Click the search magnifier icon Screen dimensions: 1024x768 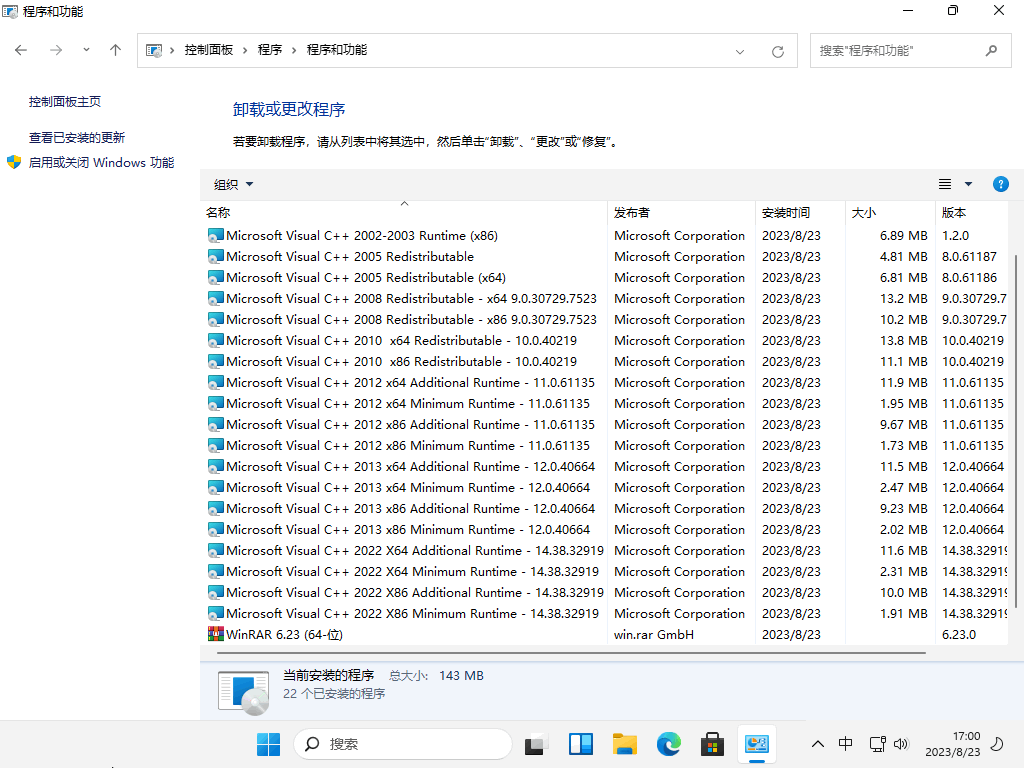(991, 50)
